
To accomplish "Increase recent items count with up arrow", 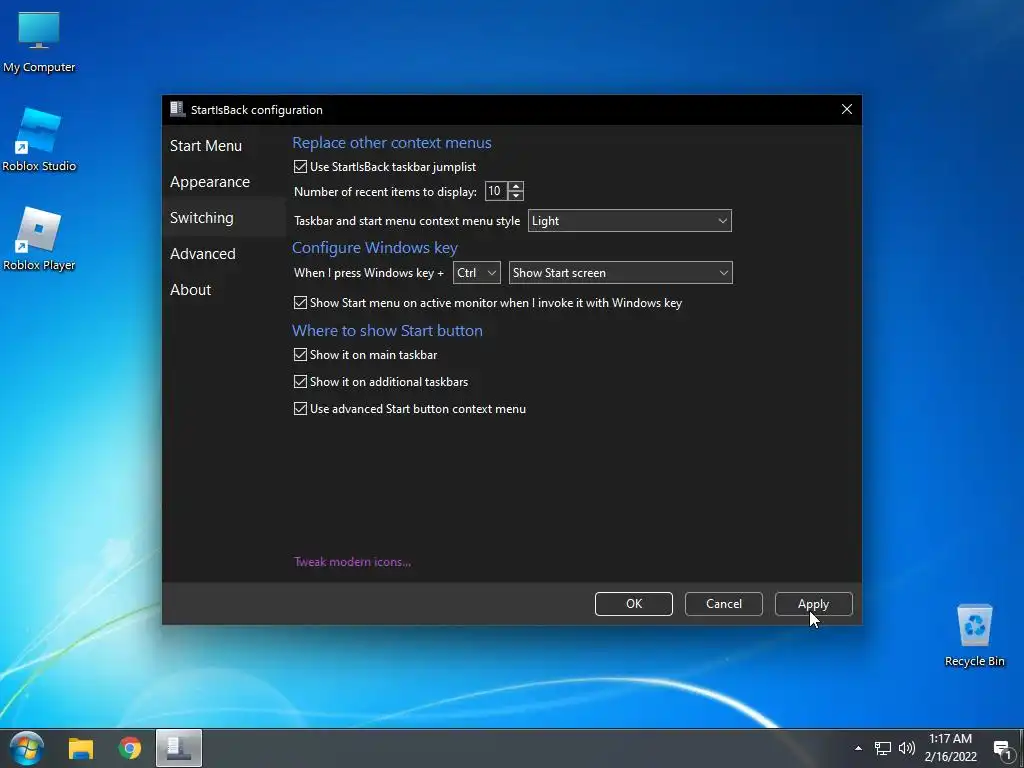I will click(x=516, y=186).
